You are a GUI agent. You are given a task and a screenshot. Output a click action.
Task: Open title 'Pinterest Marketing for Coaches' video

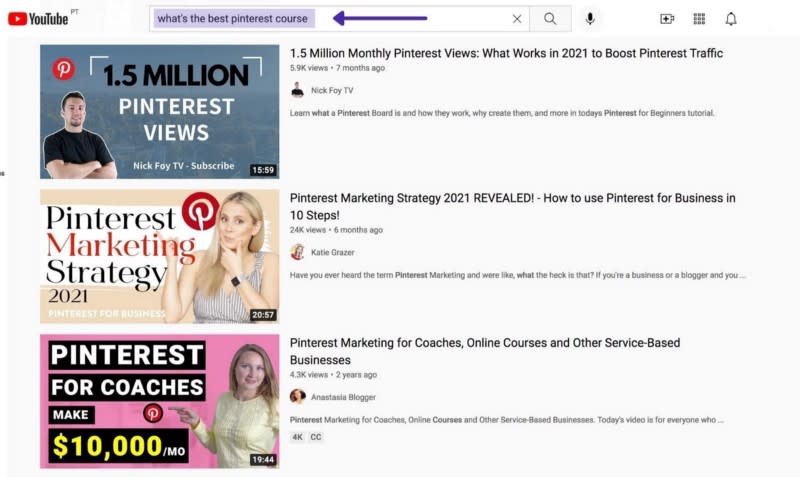485,352
